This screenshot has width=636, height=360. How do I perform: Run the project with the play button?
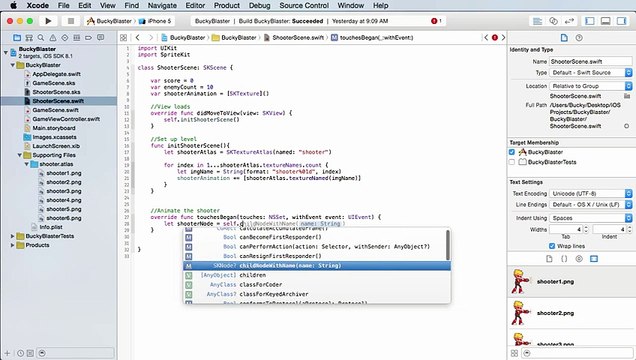[48, 21]
